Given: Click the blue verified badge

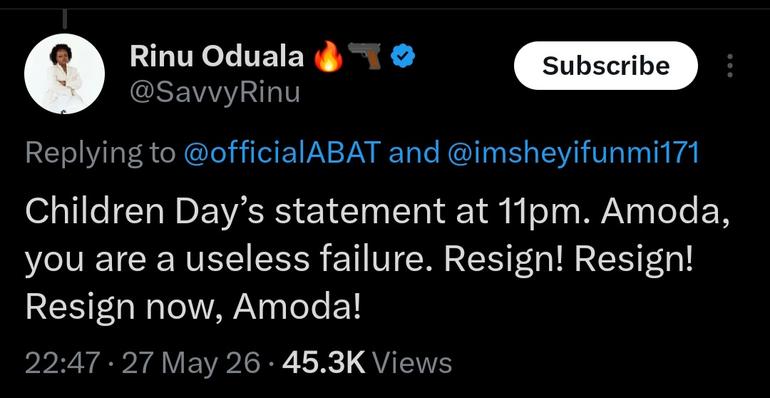Looking at the screenshot, I should pyautogui.click(x=403, y=57).
